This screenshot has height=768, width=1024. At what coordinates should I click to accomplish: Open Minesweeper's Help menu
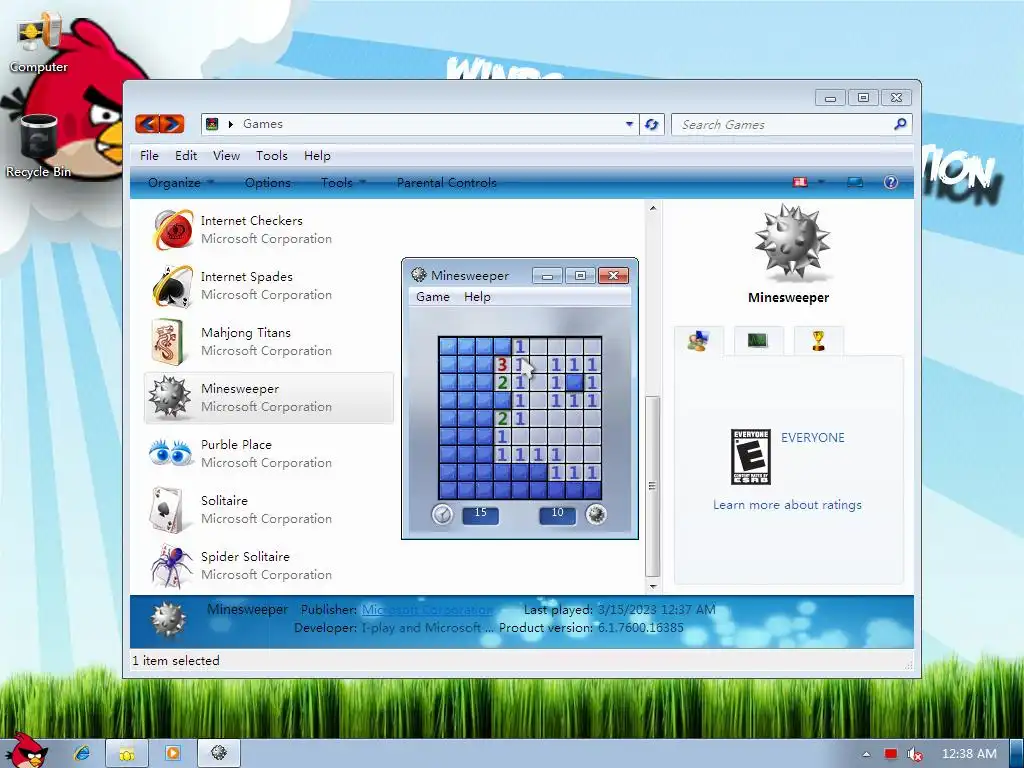[477, 296]
